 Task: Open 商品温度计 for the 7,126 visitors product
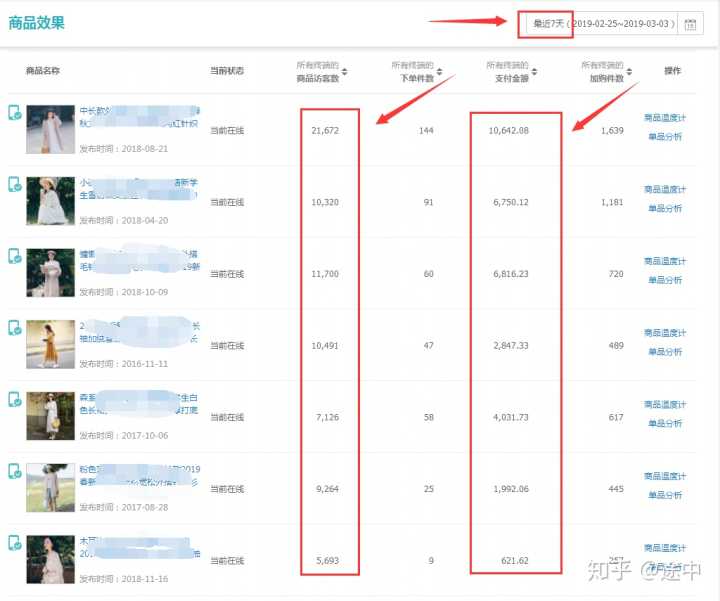tap(665, 404)
